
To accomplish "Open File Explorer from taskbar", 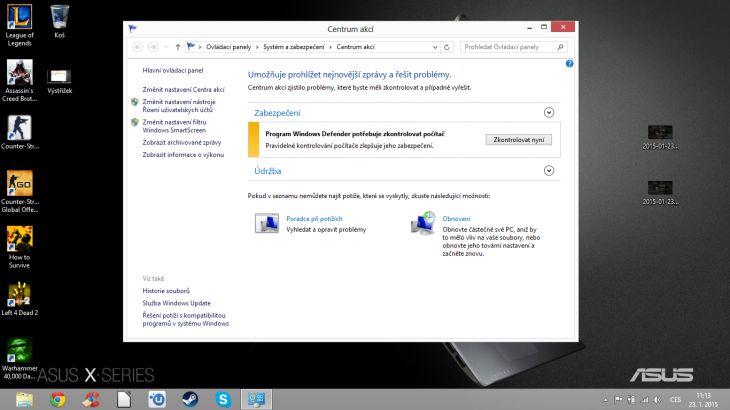I will pos(24,400).
